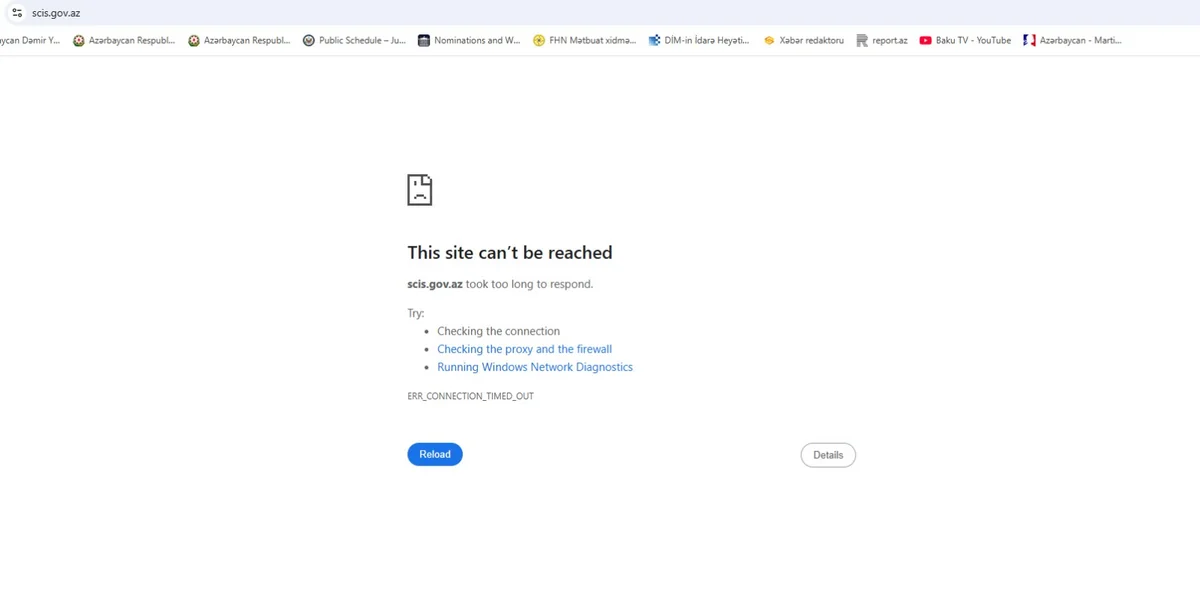This screenshot has height=611, width=1200.
Task: Click the "Checking the connection" suggestion text
Action: click(x=498, y=331)
